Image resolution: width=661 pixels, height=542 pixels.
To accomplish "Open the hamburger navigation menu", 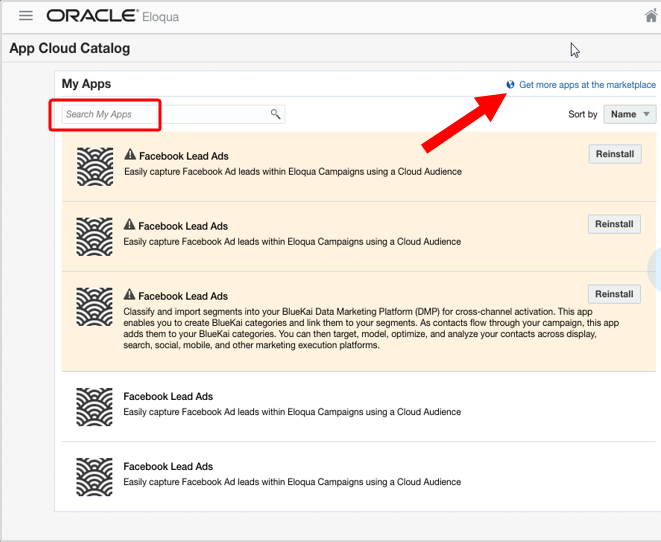I will pyautogui.click(x=26, y=16).
